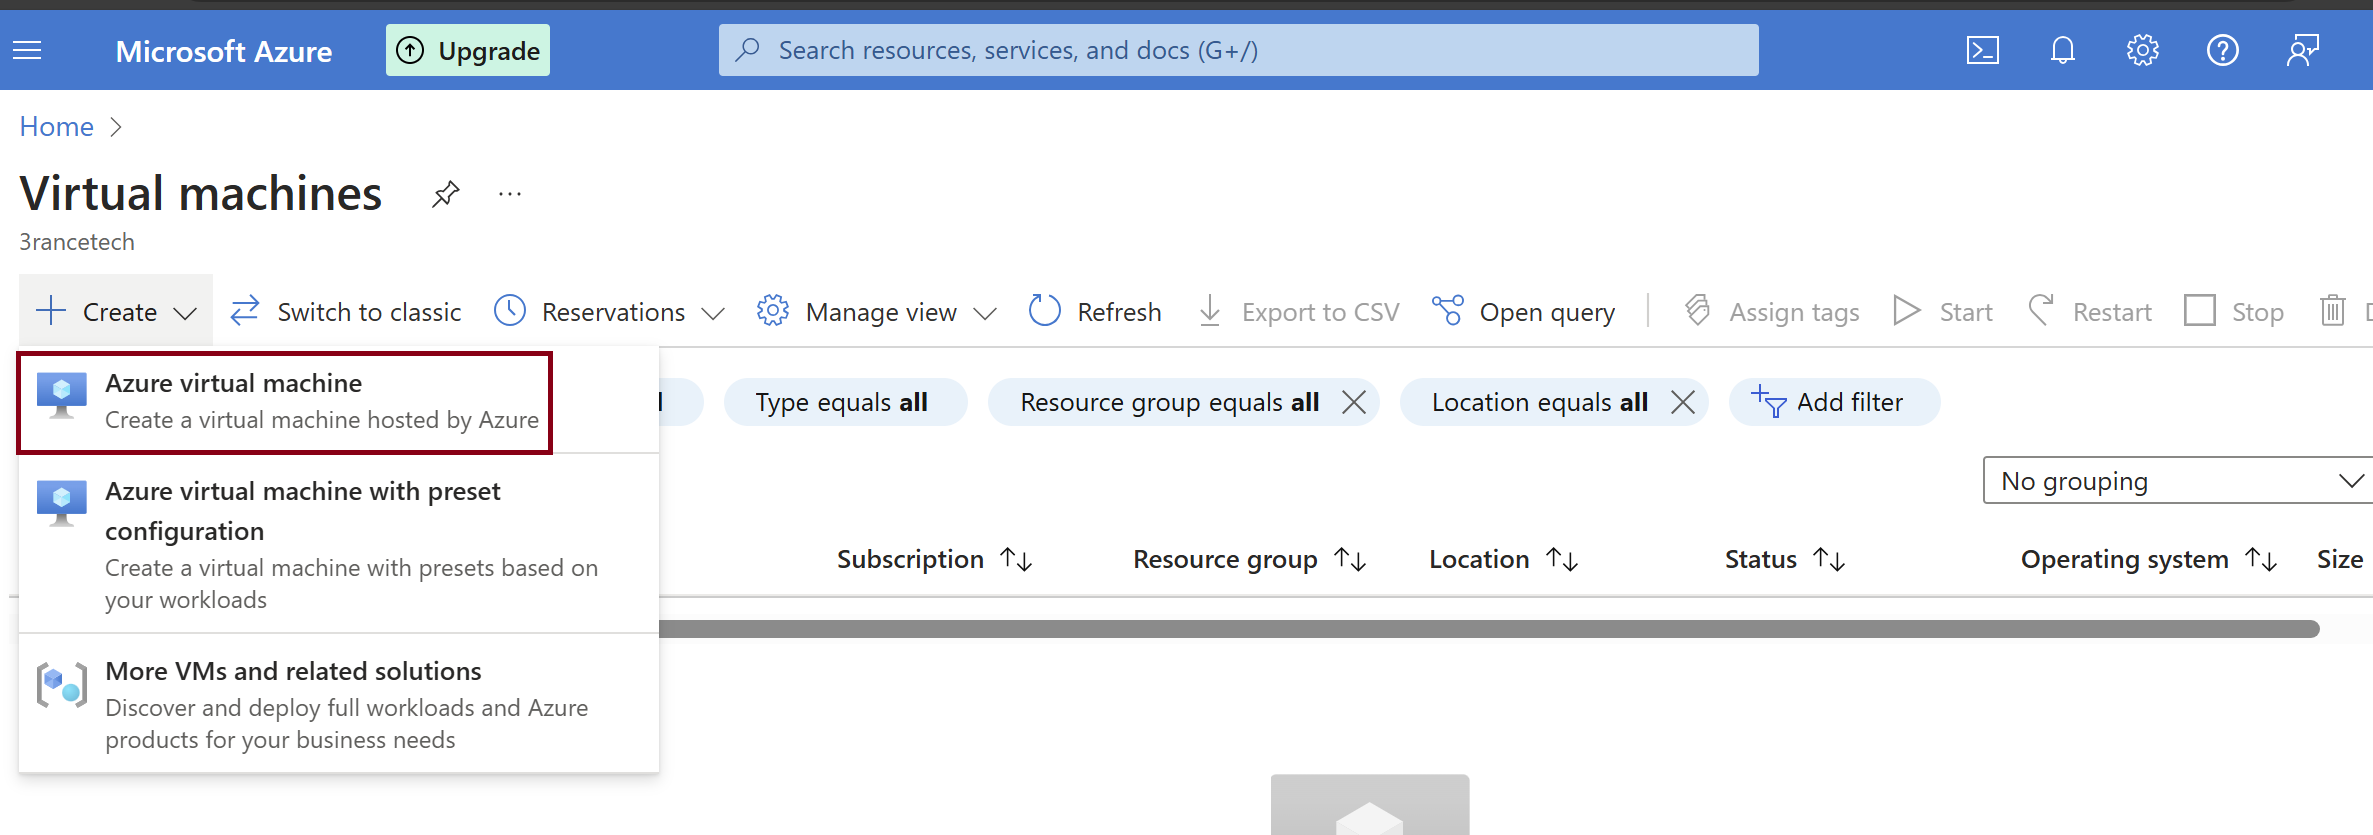Open the No grouping combo box

tap(2176, 481)
